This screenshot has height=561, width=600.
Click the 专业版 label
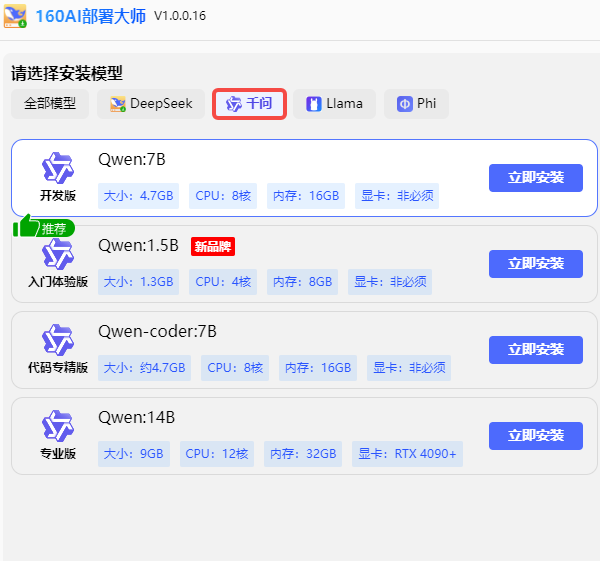pyautogui.click(x=58, y=453)
